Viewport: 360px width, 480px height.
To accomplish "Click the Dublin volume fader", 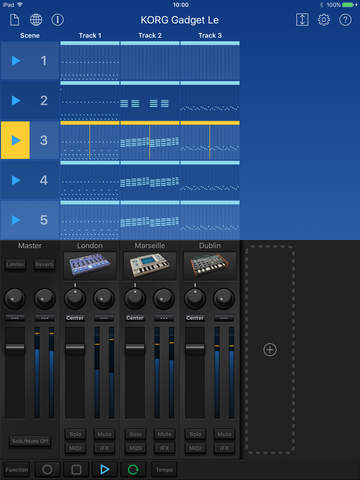I will [195, 347].
